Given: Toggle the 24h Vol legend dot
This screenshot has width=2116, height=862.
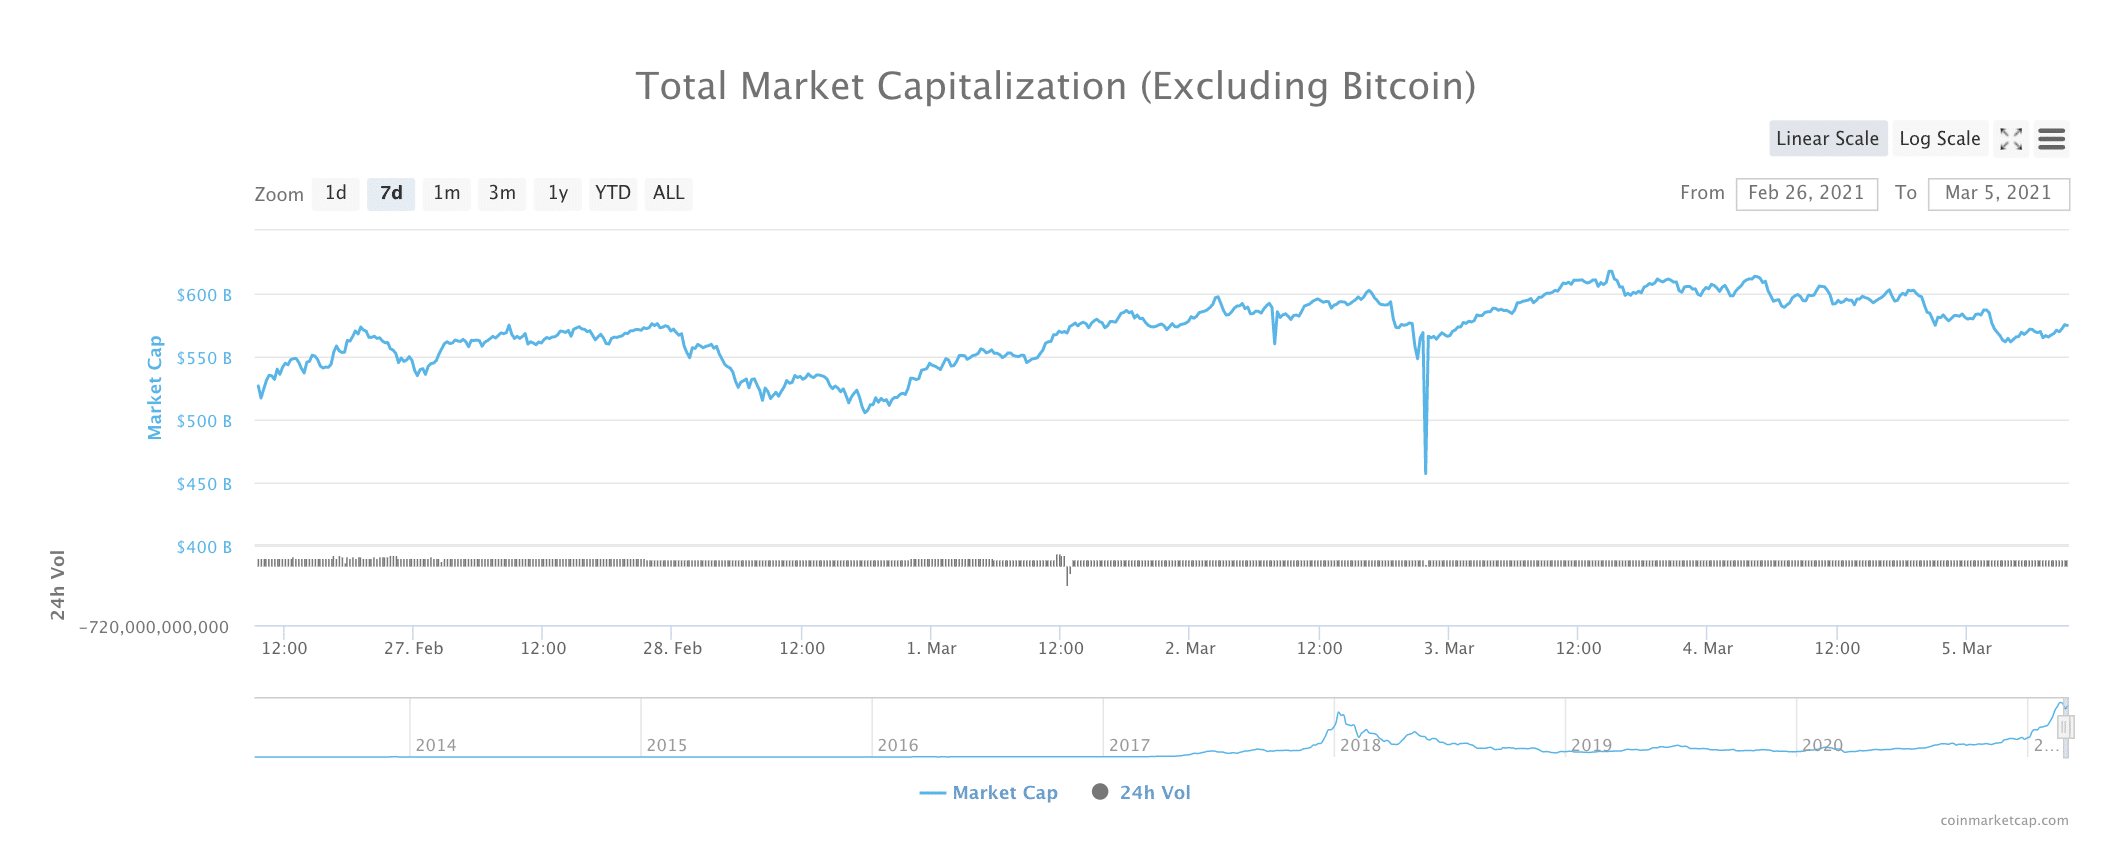Looking at the screenshot, I should coord(1100,792).
